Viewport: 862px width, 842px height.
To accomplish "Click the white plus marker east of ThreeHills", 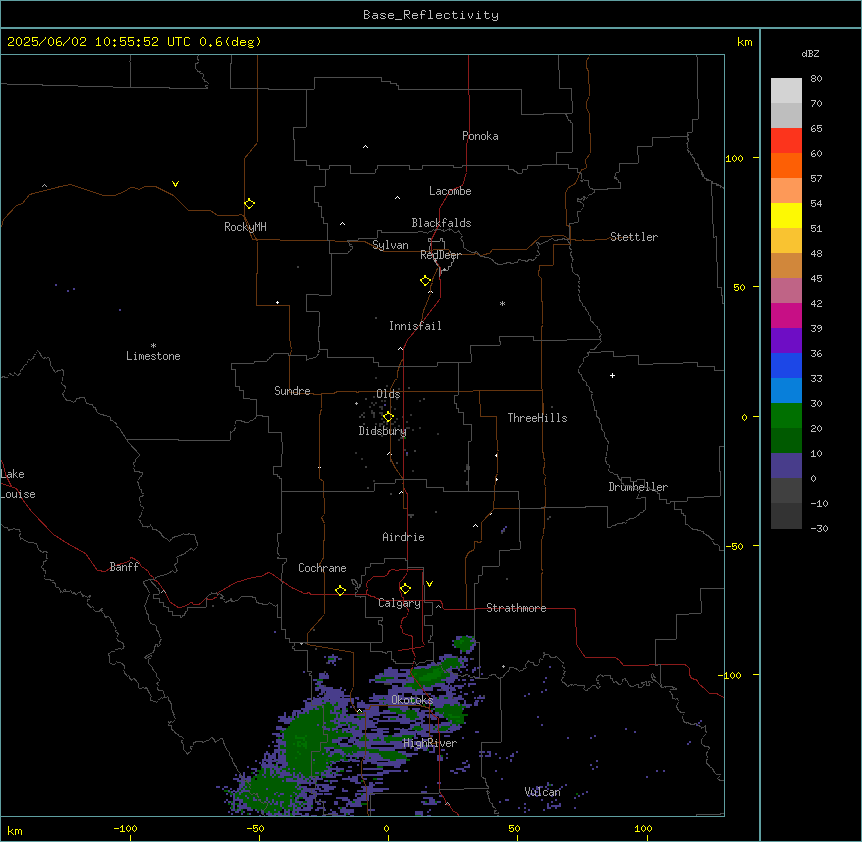I will pos(612,375).
